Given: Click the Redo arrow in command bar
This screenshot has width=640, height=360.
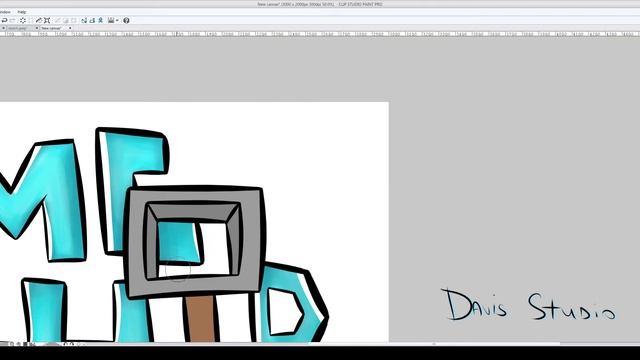Looking at the screenshot, I should [x=12, y=20].
